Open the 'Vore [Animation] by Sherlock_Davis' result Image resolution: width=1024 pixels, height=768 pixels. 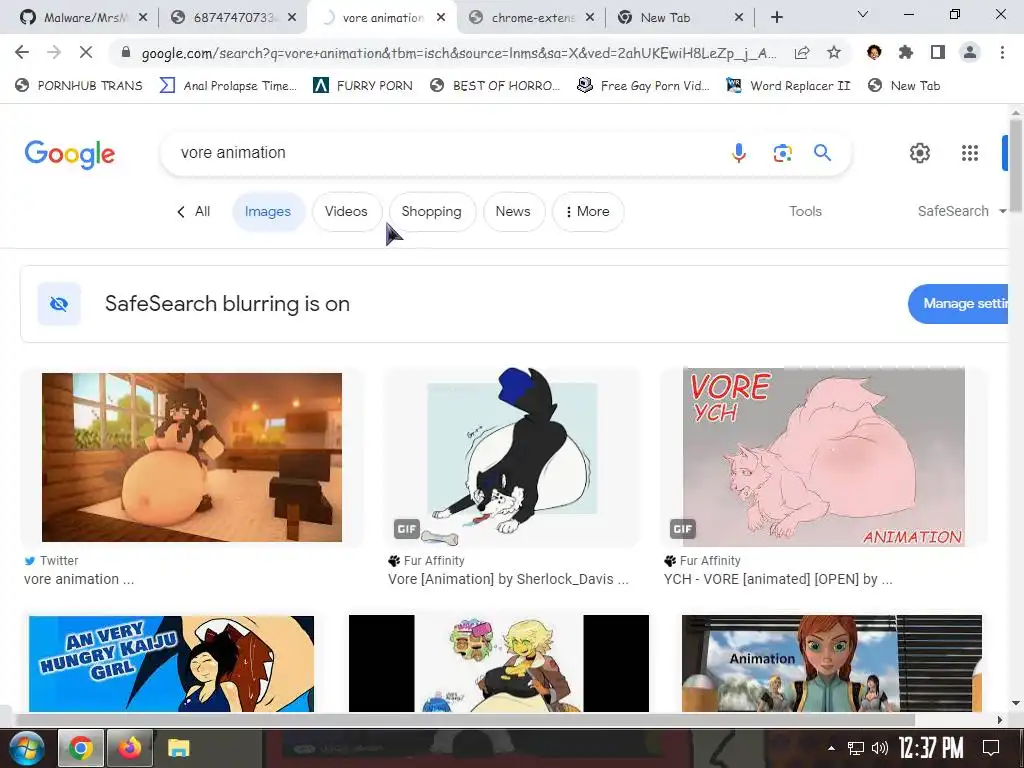(508, 579)
